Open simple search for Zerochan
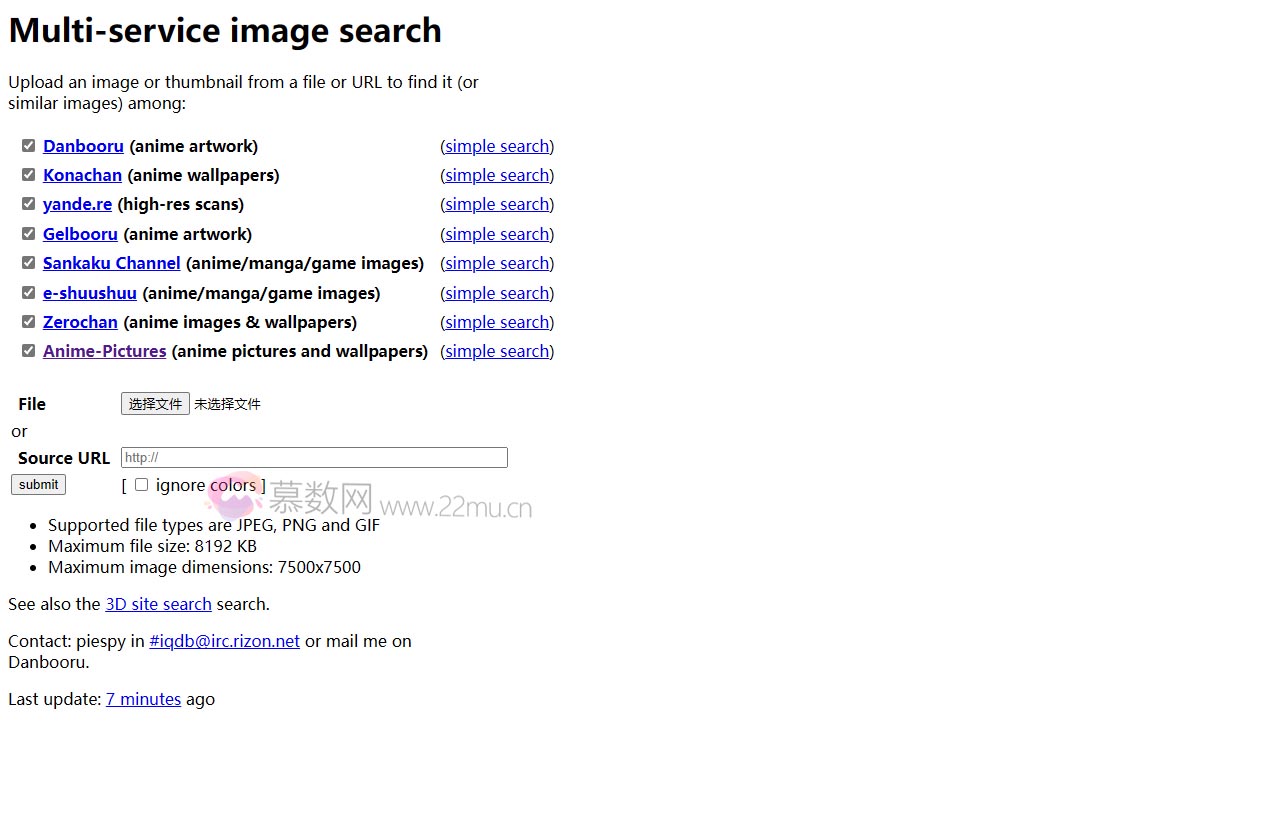The height and width of the screenshot is (819, 1272). tap(497, 322)
